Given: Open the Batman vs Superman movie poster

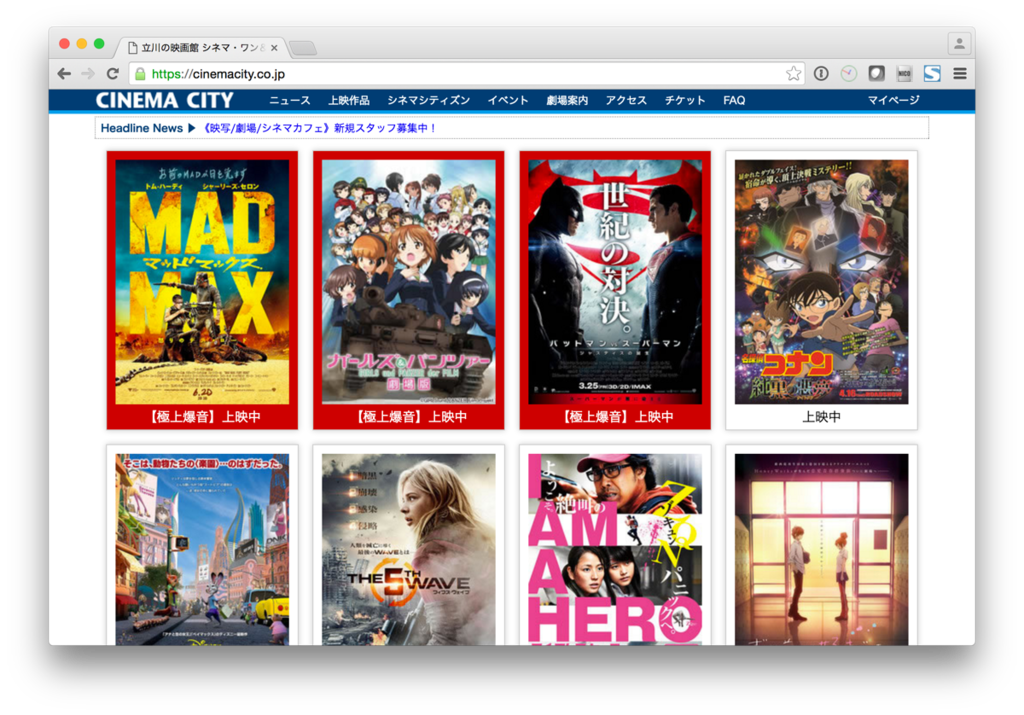Looking at the screenshot, I should (x=615, y=282).
